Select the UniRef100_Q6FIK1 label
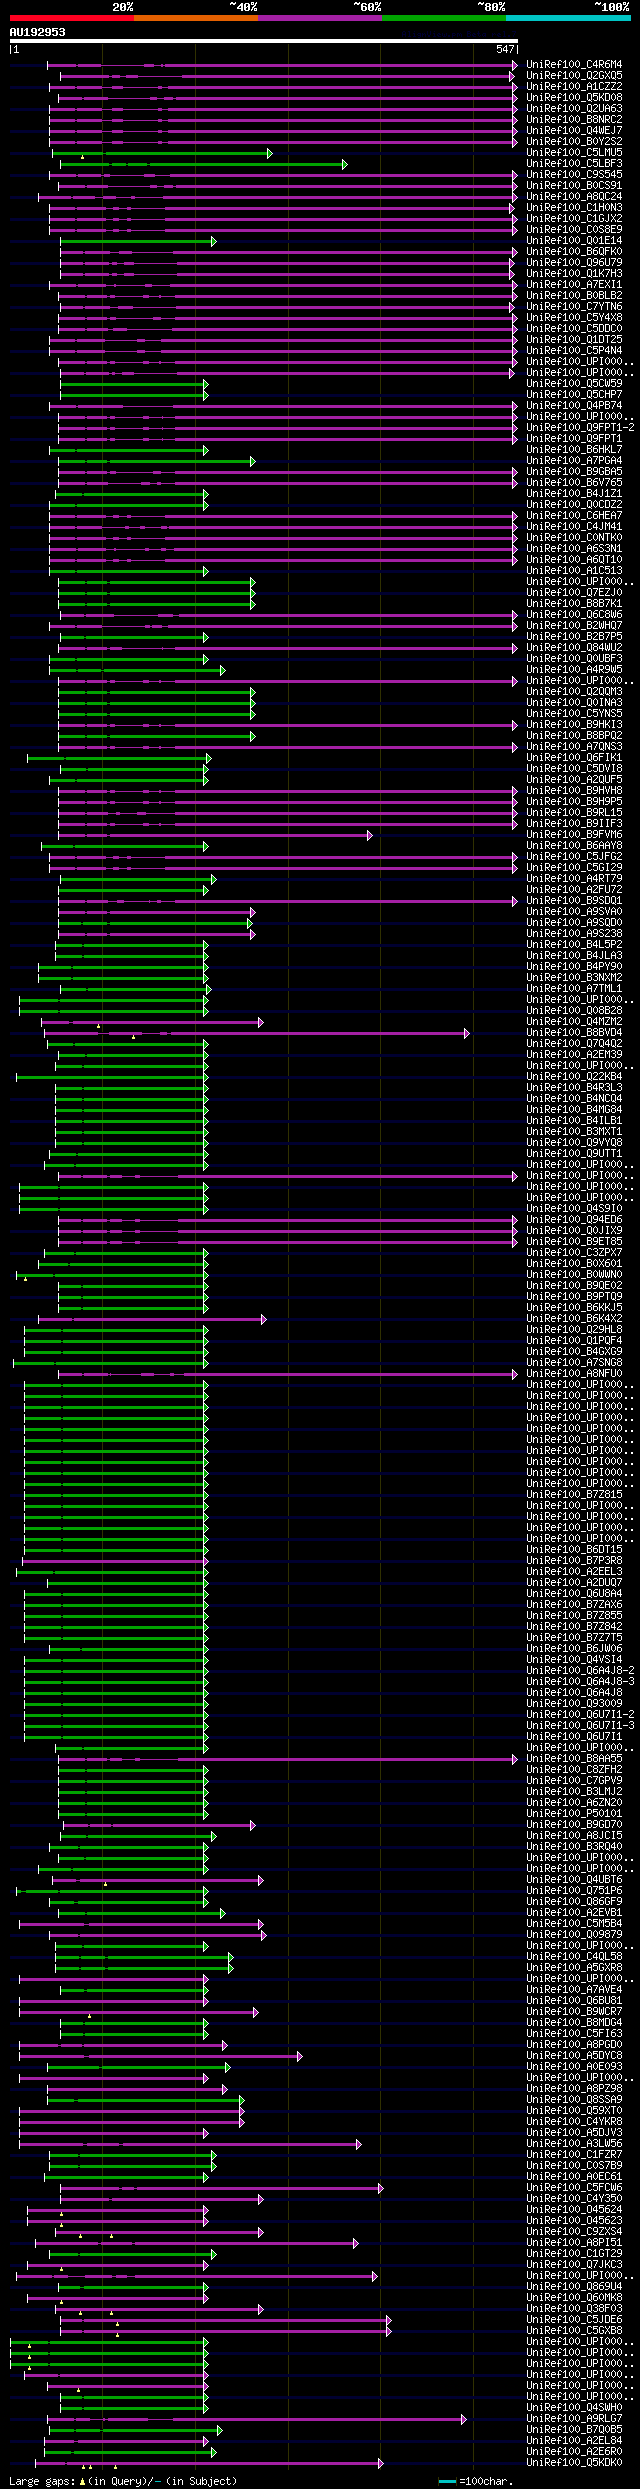Viewport: 640px width, 2489px height. click(574, 758)
